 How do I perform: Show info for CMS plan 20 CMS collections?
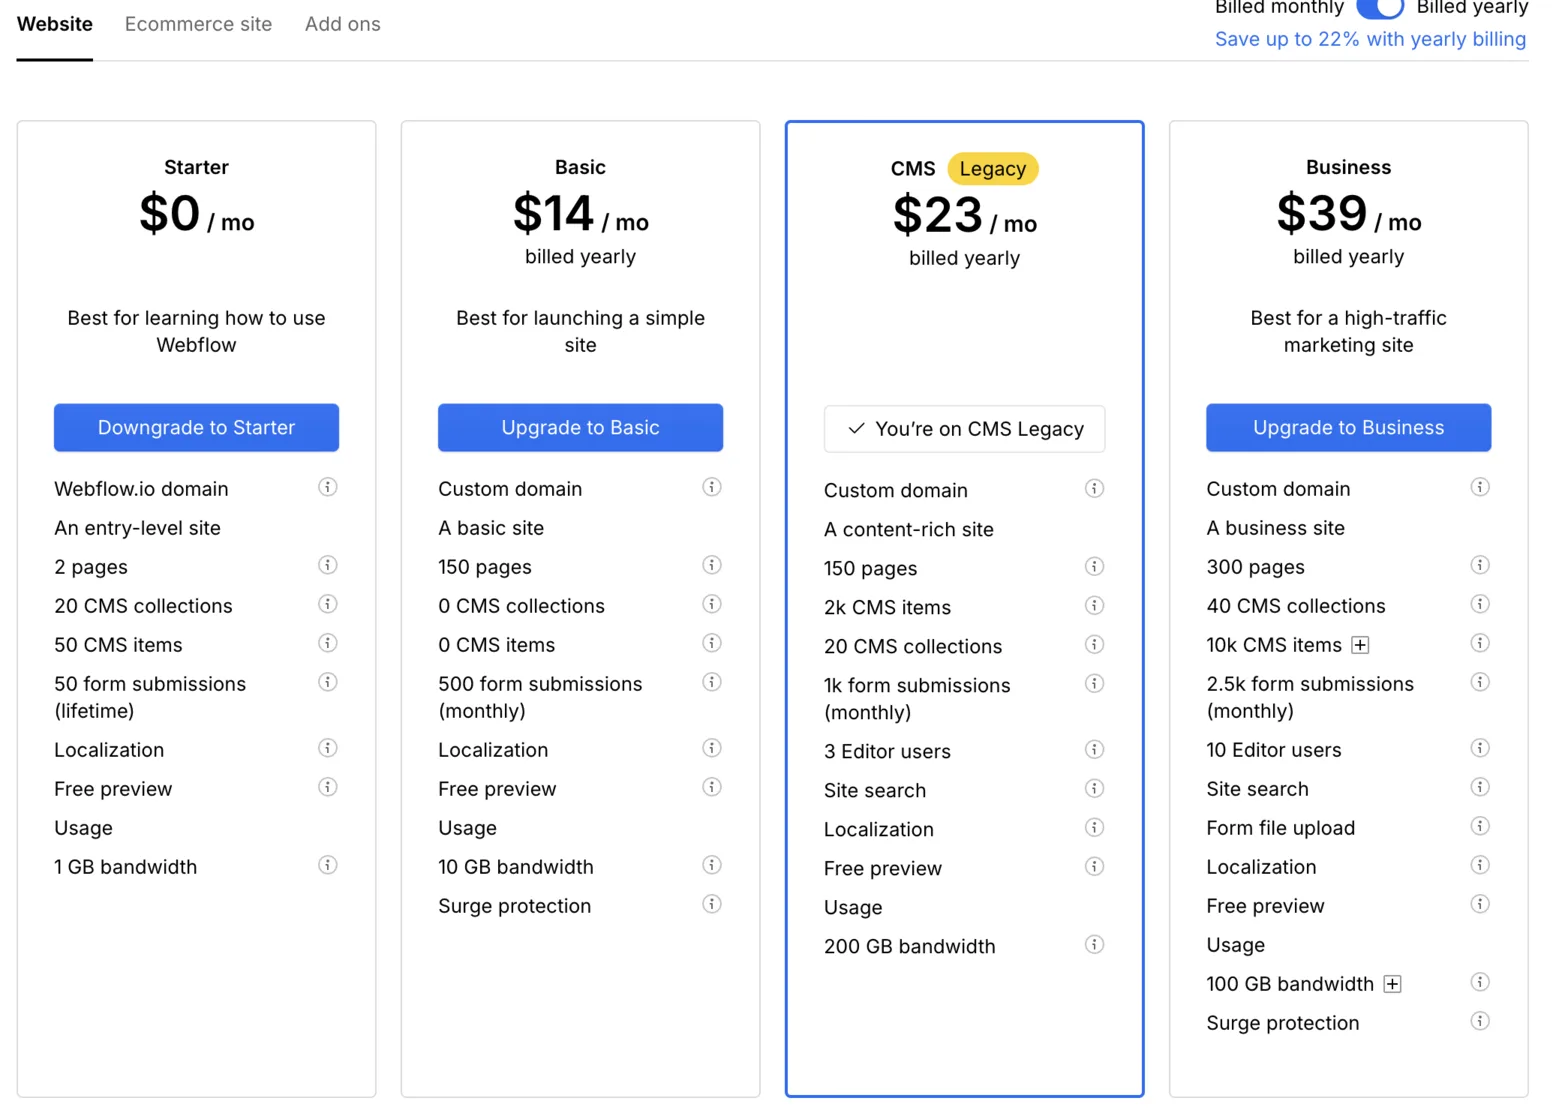click(x=1094, y=644)
